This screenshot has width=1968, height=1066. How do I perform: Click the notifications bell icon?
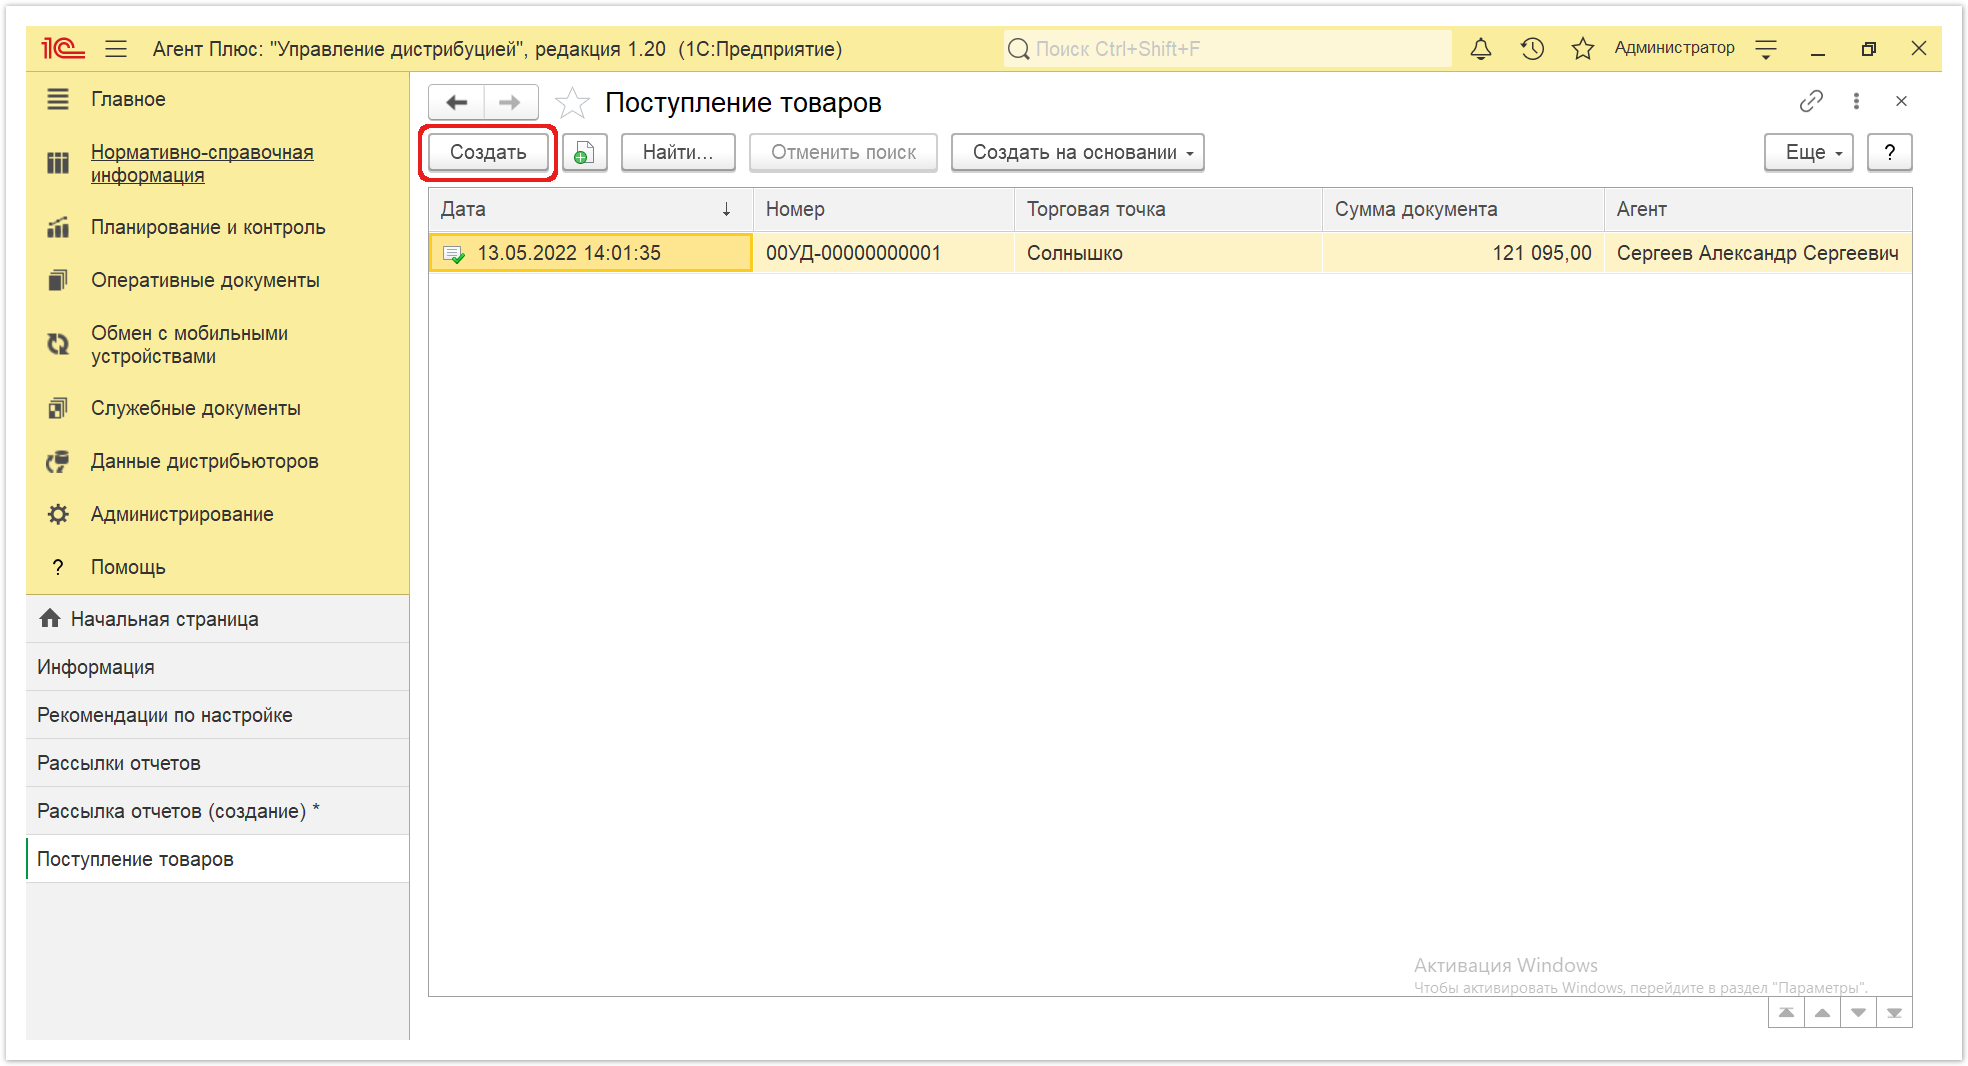point(1480,48)
